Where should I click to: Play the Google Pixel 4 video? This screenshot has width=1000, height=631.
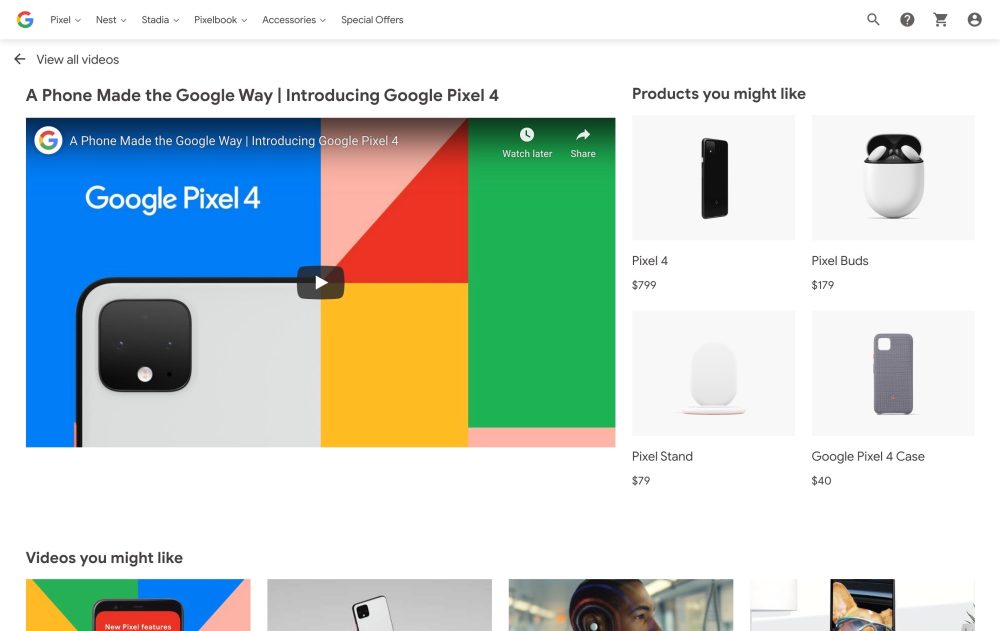[x=320, y=283]
